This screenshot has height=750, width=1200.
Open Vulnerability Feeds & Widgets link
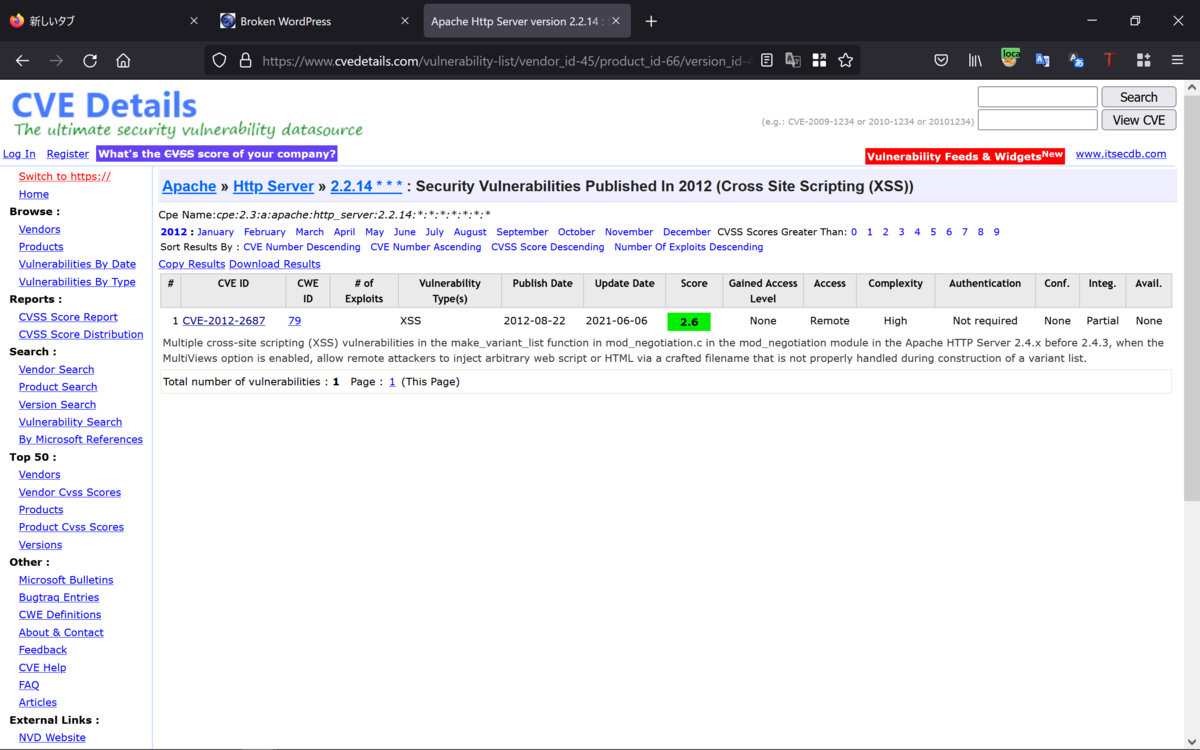[x=964, y=156]
